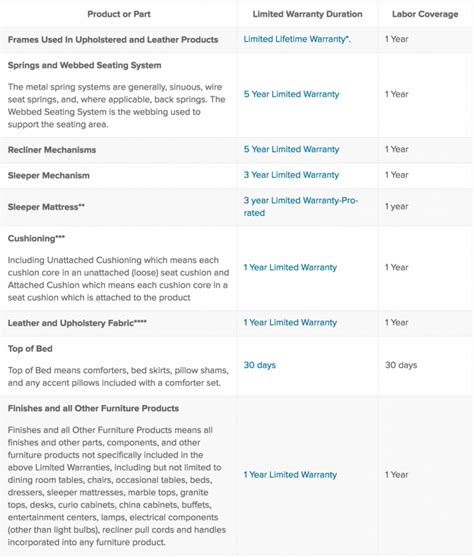Open 1 Year warranty for Finishes and Other Products

[x=290, y=475]
